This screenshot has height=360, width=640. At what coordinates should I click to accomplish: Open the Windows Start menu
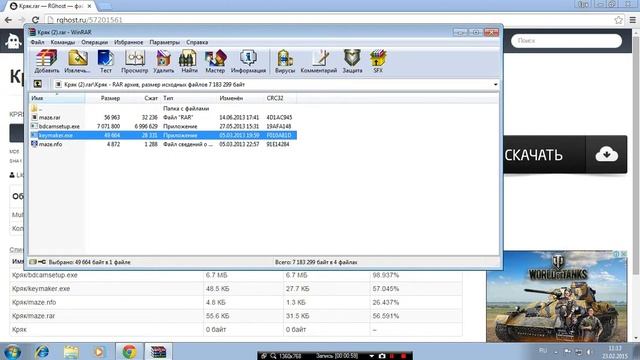click(13, 351)
